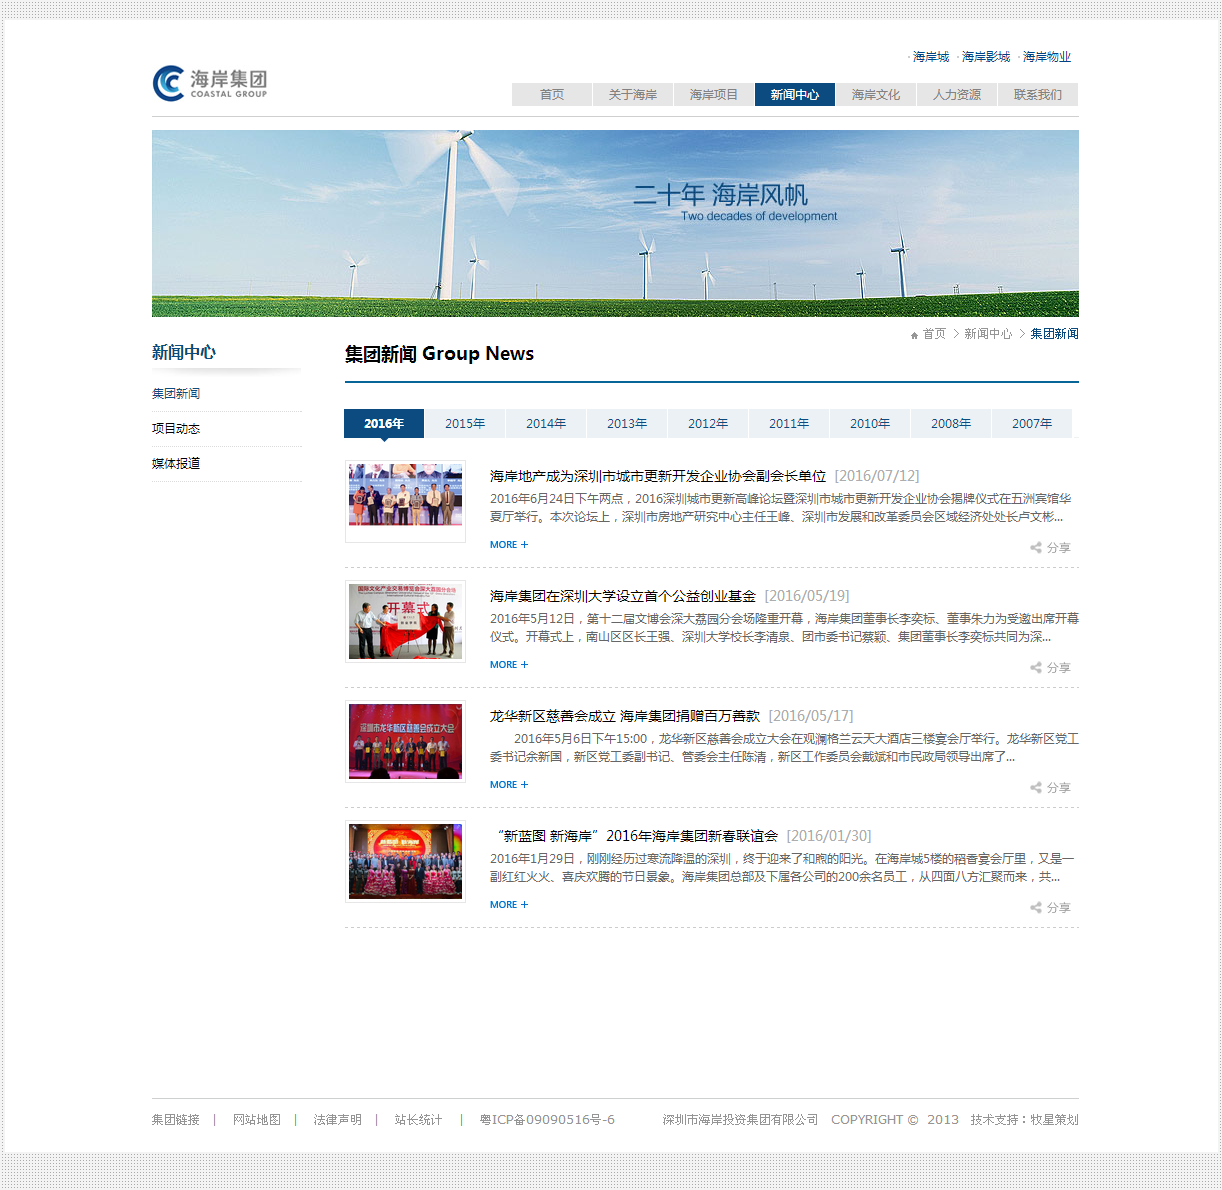This screenshot has width=1222, height=1190.
Task: Visit the 海岸城 link at top right
Action: point(928,57)
